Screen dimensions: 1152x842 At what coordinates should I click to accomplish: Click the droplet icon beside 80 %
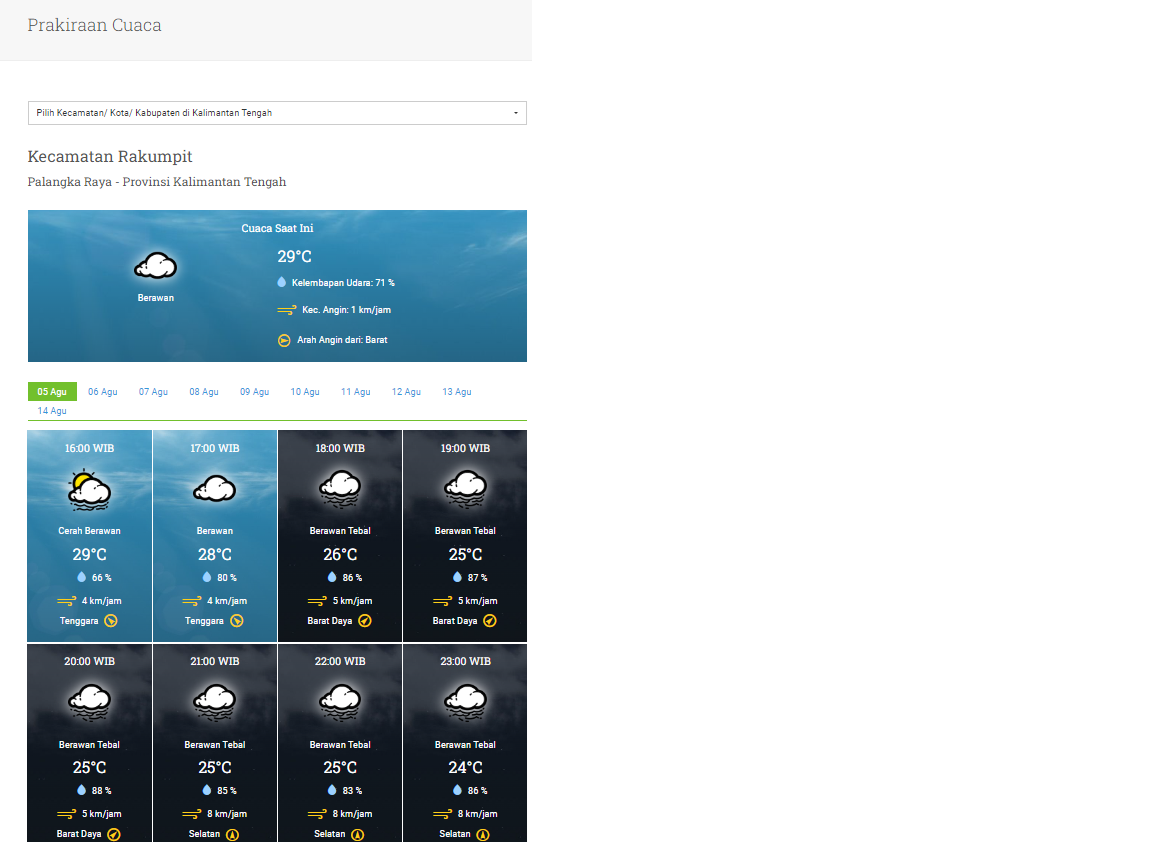(207, 577)
